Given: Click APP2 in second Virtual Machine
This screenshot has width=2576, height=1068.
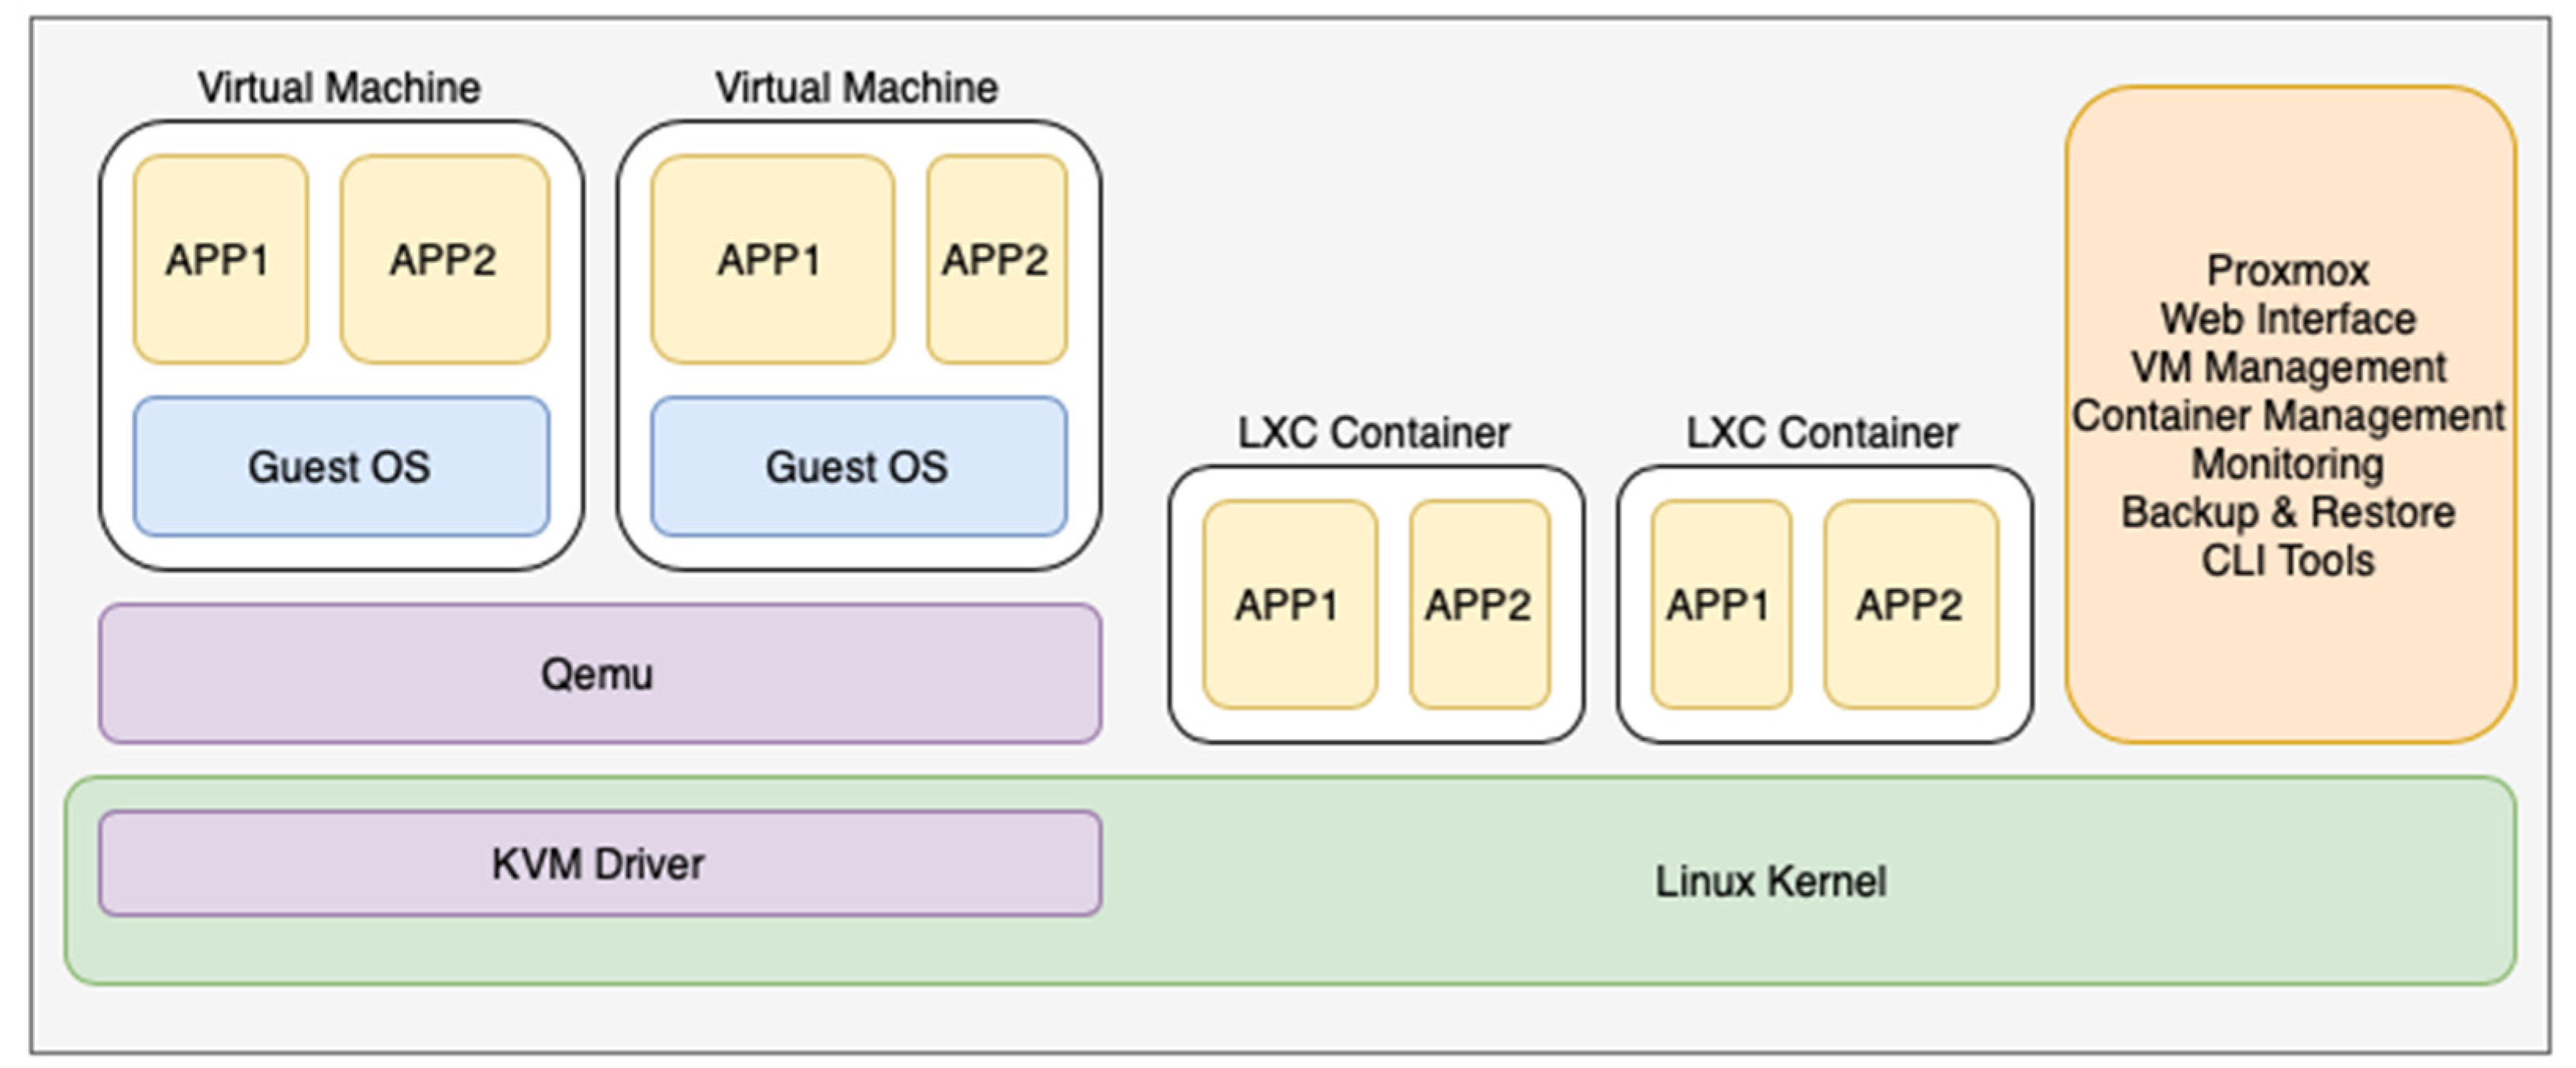Looking at the screenshot, I should coord(996,259).
